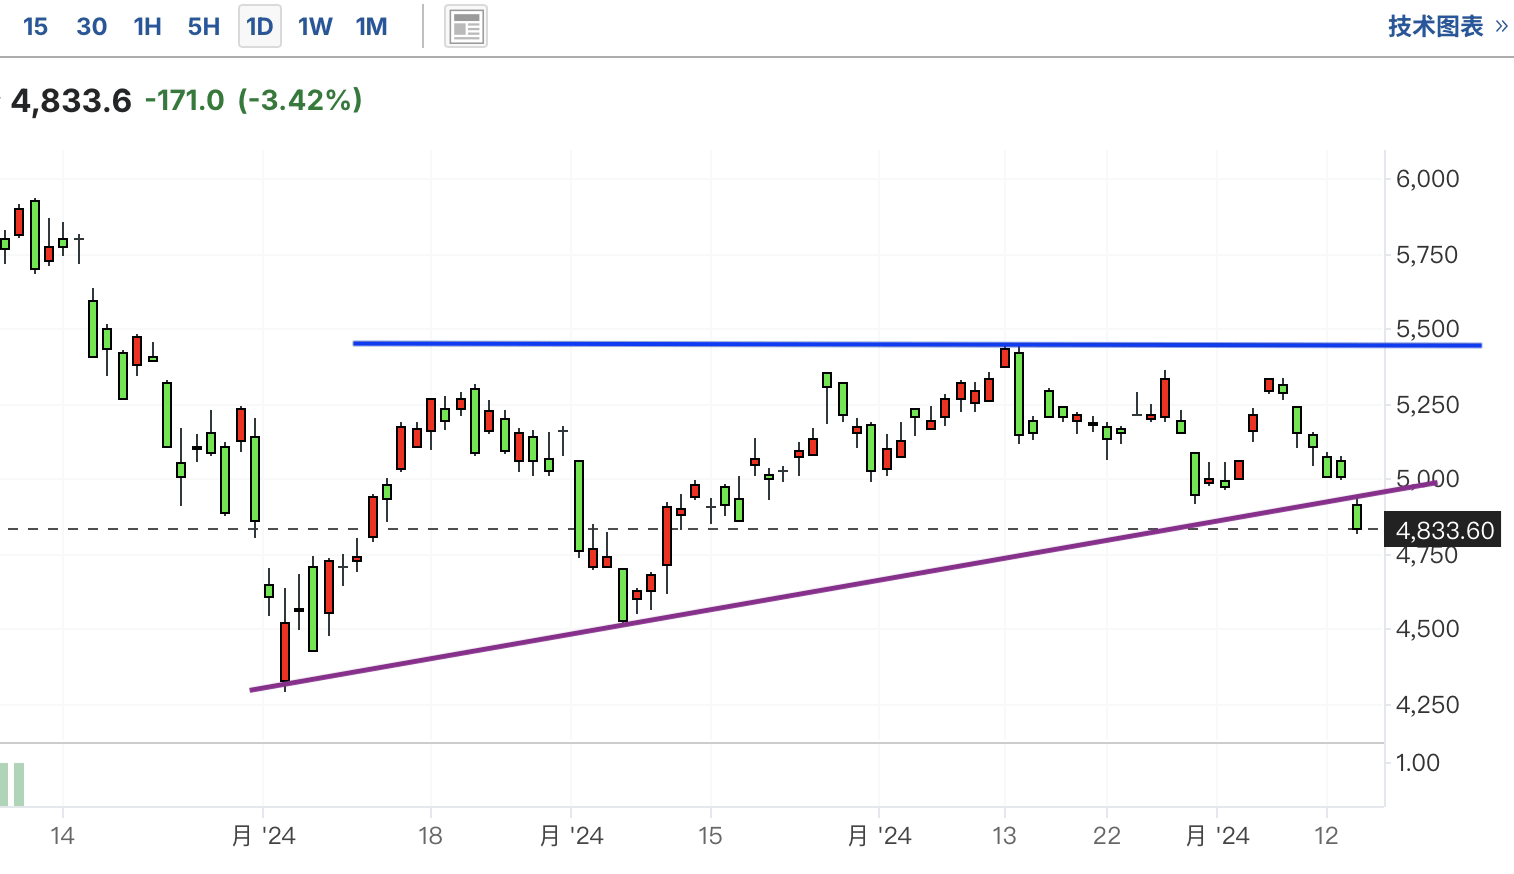Click the 15 date axis label
This screenshot has height=874, width=1514.
710,836
